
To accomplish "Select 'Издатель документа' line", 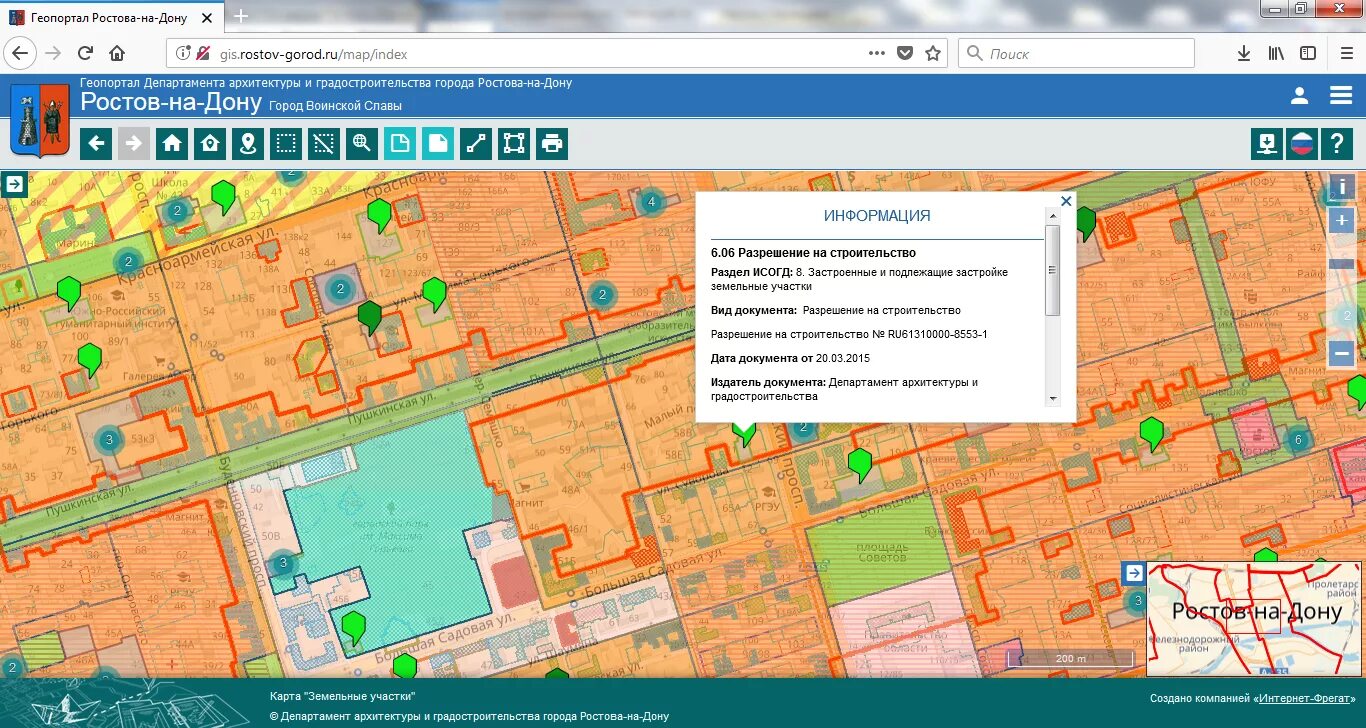I will coord(844,389).
